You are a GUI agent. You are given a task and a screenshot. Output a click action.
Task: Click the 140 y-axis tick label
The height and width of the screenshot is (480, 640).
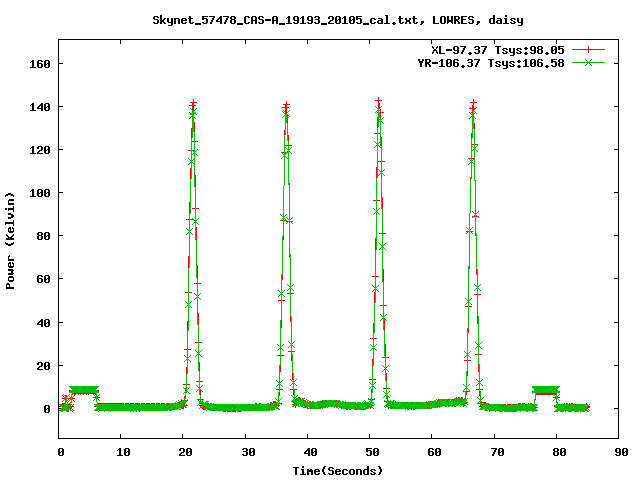(x=40, y=107)
